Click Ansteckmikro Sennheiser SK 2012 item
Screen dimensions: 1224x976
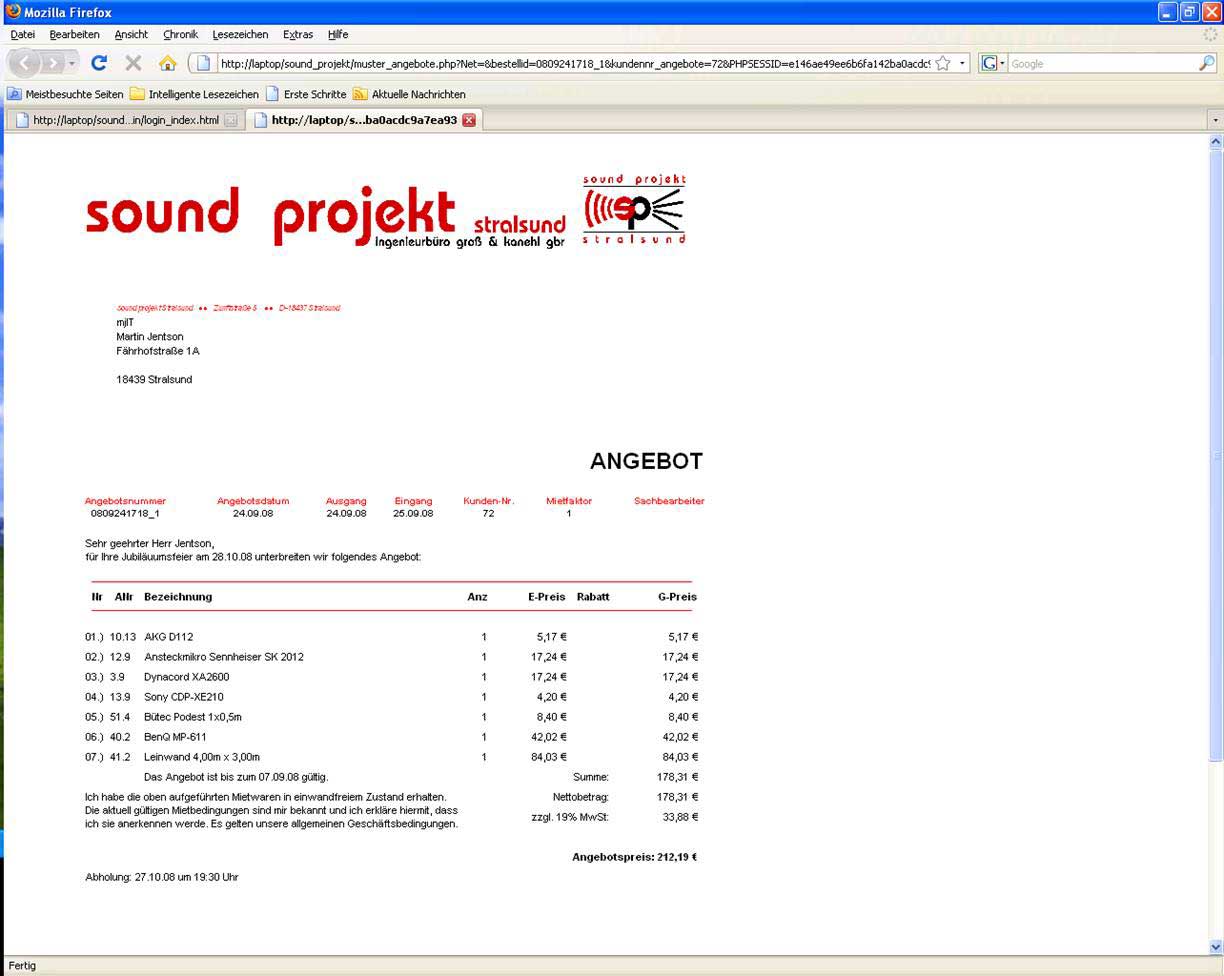224,657
